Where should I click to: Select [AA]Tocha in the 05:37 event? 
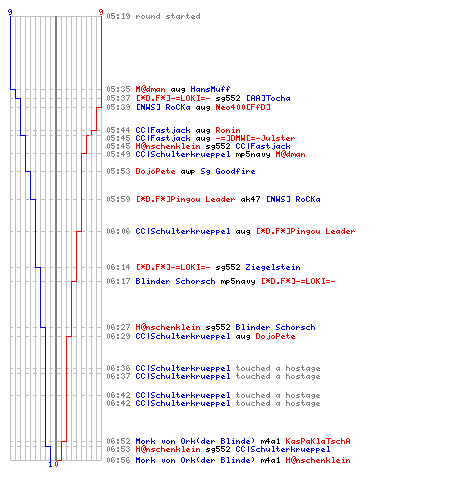tap(268, 98)
